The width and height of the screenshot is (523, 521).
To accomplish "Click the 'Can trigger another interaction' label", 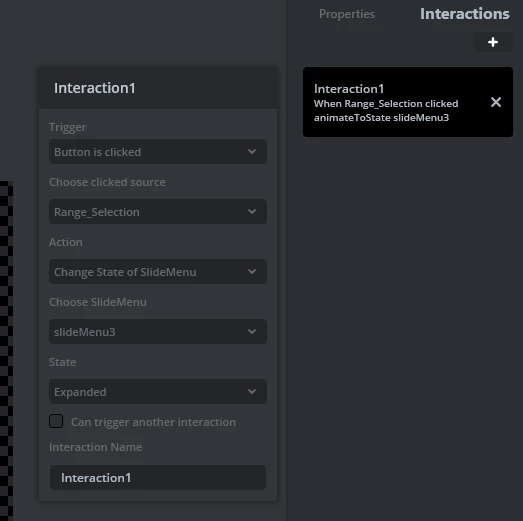I will click(x=153, y=422).
